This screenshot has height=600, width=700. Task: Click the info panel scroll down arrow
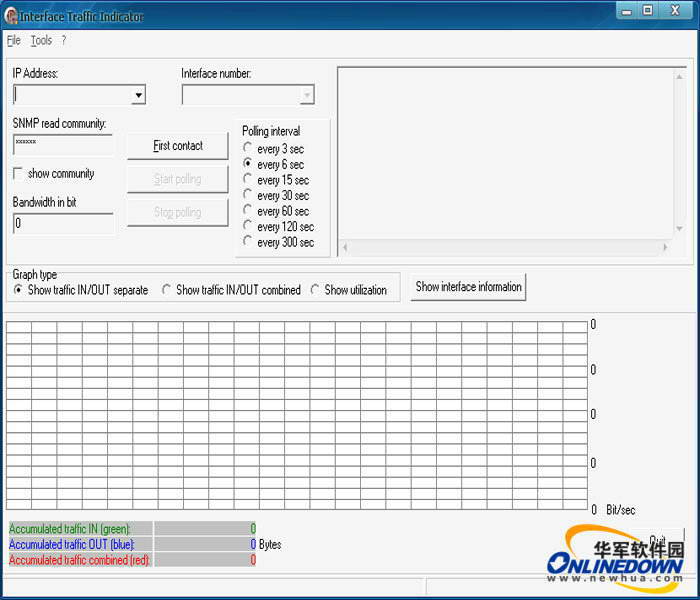pos(679,229)
